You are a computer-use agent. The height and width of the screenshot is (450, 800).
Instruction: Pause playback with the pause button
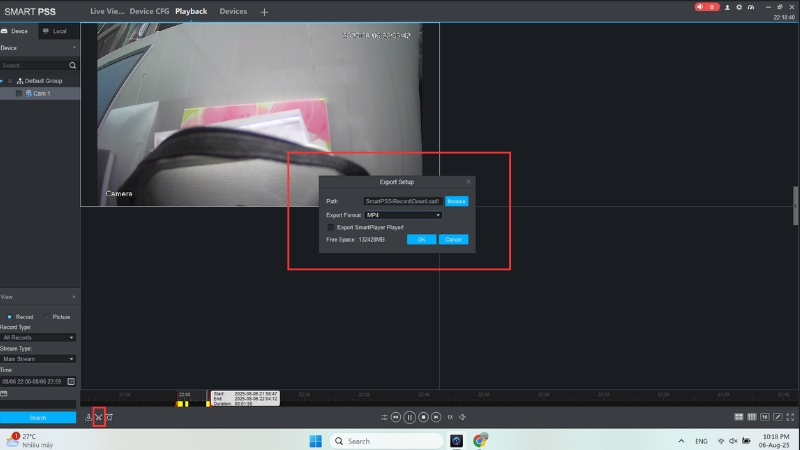(410, 417)
